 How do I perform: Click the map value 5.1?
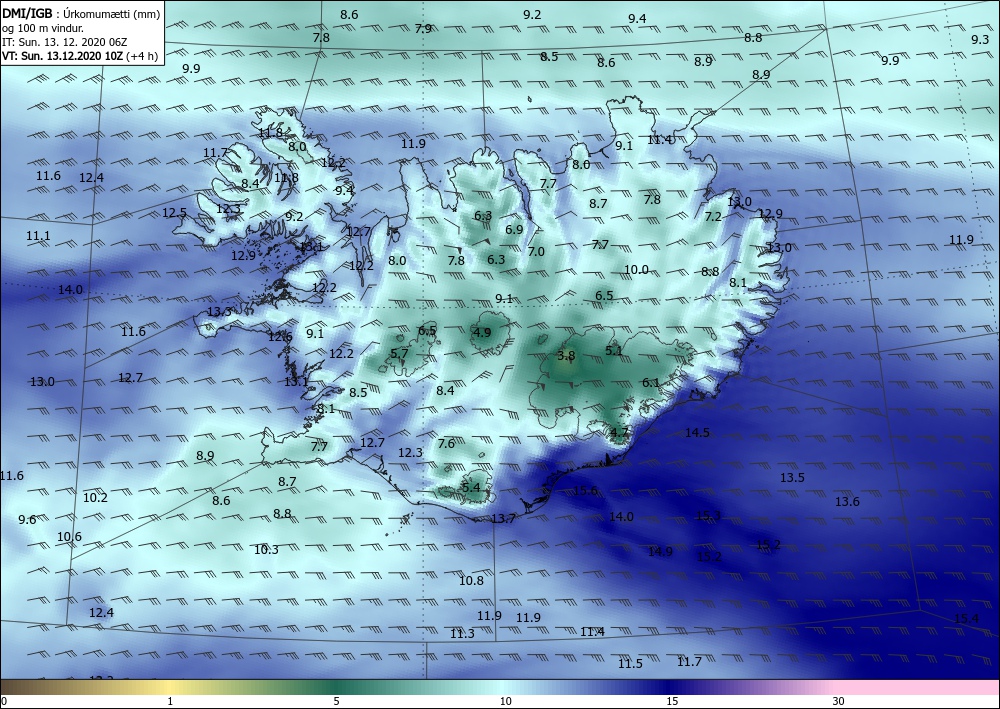(614, 350)
